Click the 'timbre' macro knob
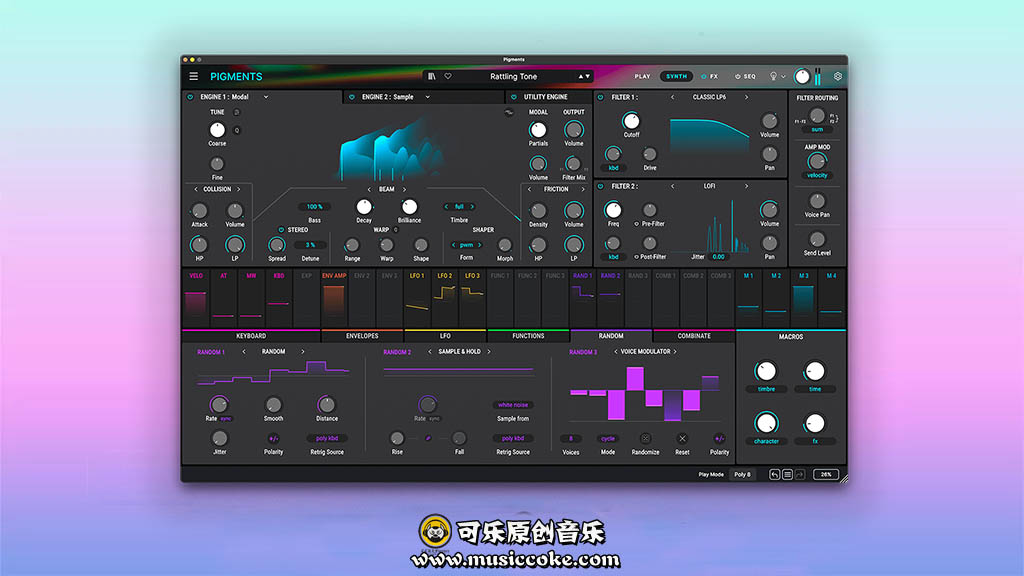Screen dimensions: 1024x576 [766, 372]
